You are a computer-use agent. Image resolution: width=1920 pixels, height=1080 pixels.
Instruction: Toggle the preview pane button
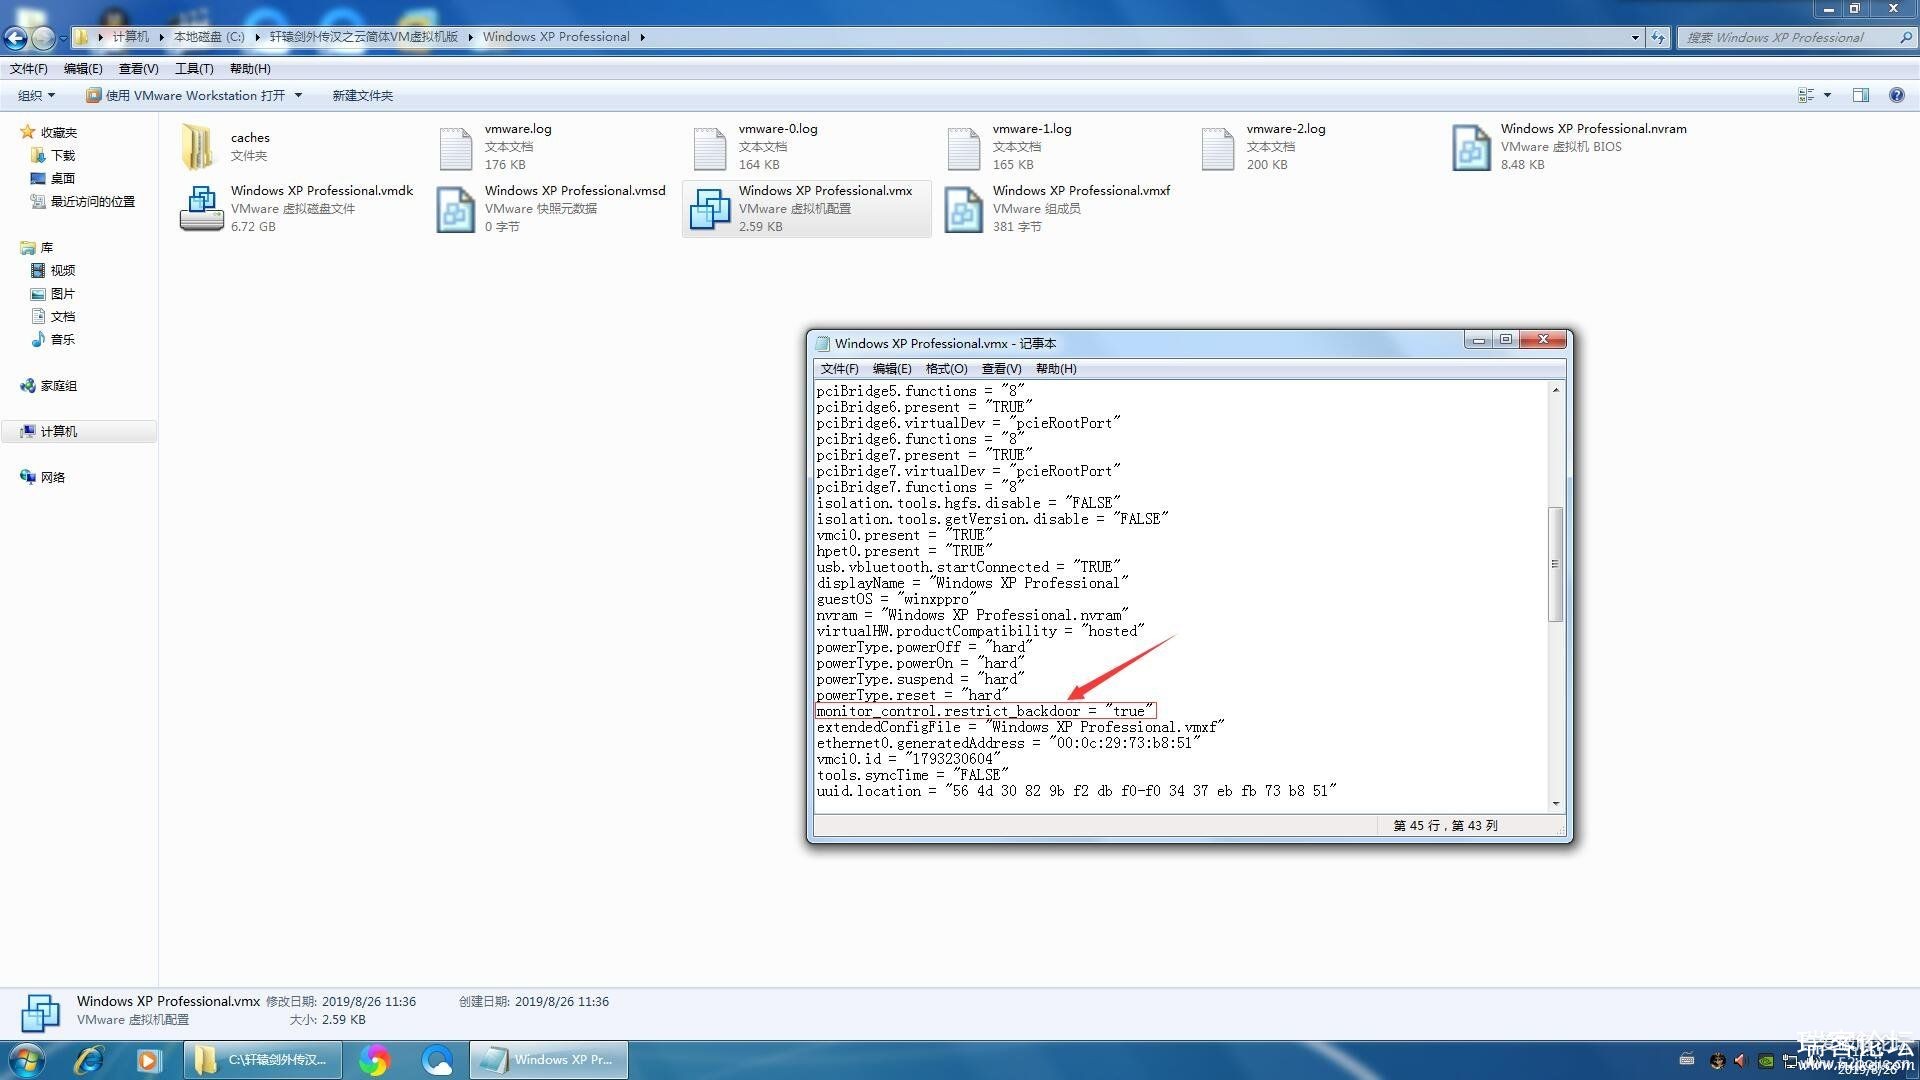1861,95
